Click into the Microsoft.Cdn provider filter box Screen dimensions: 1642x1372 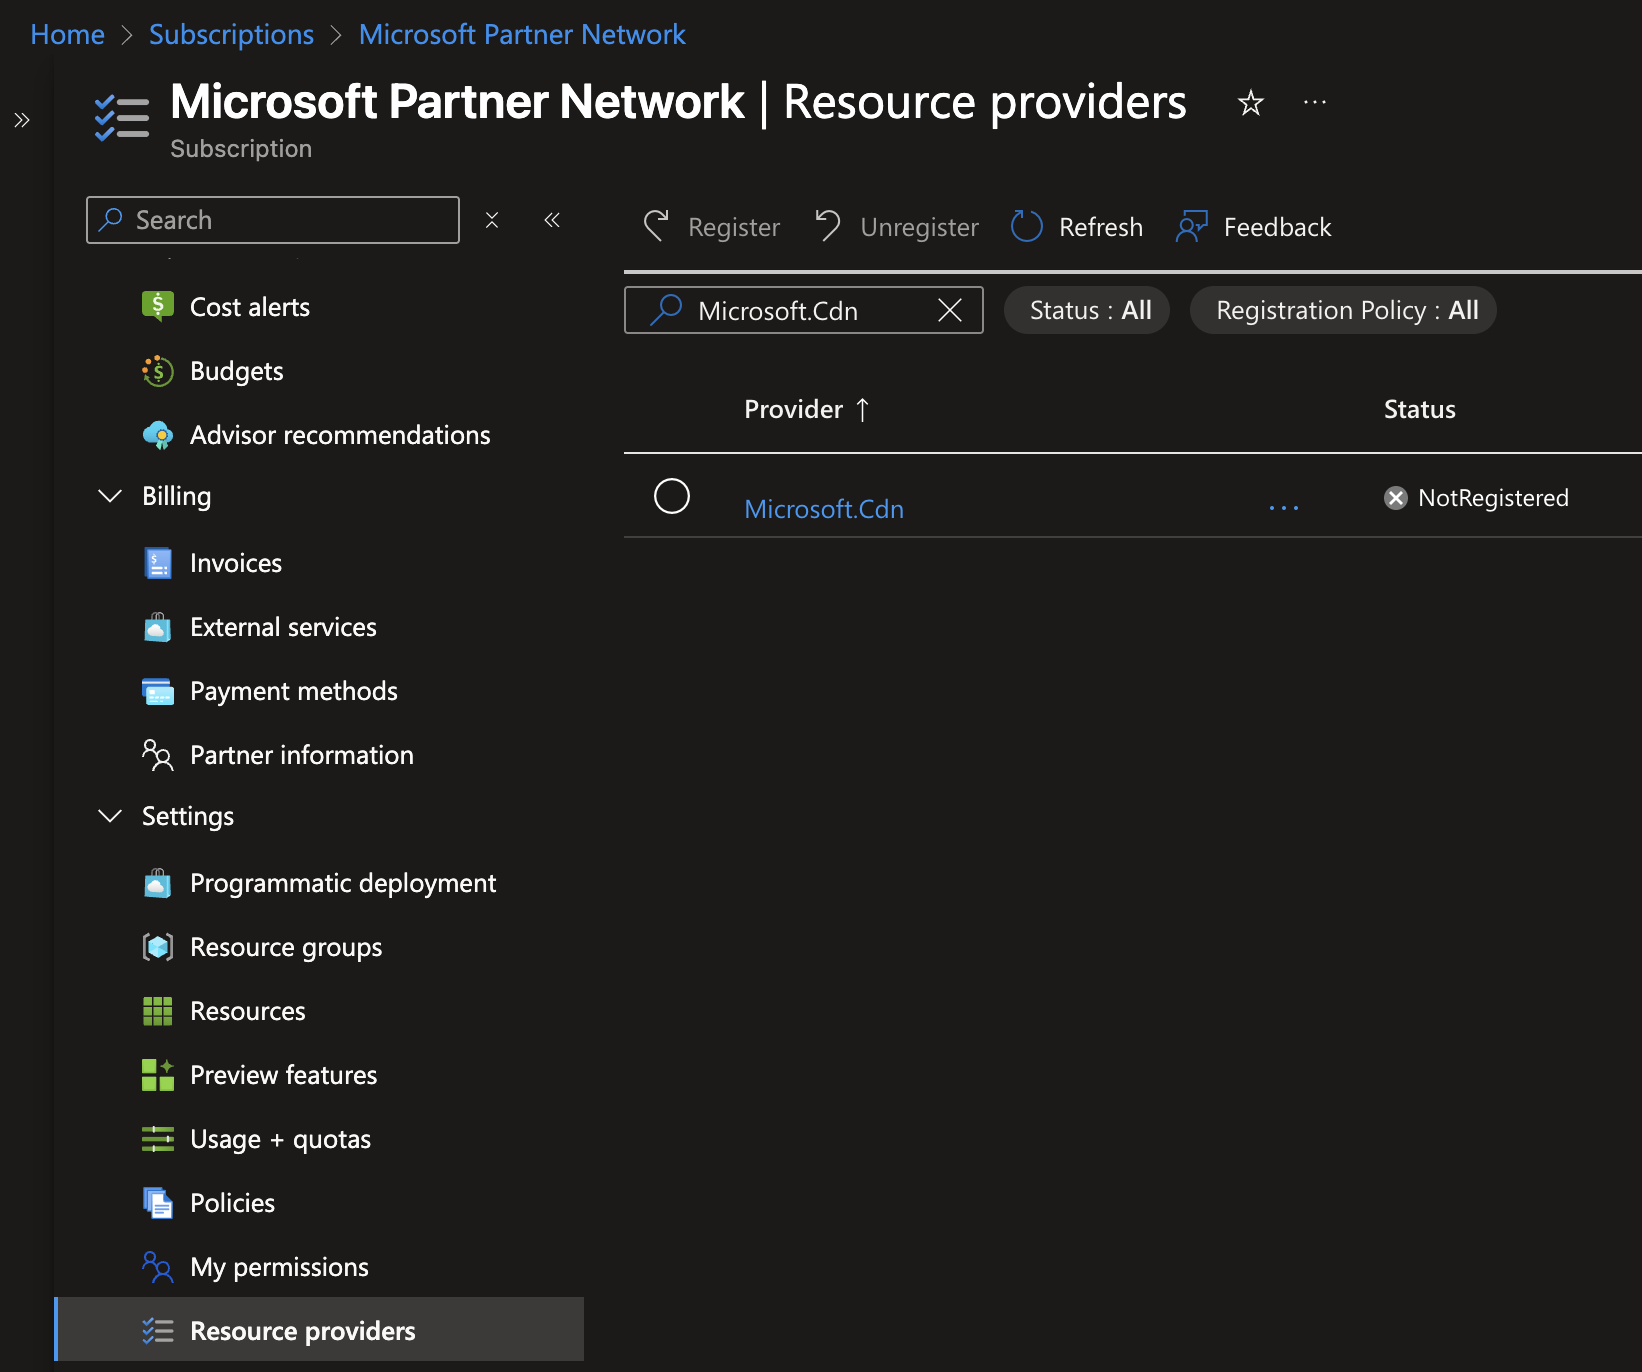(x=804, y=310)
